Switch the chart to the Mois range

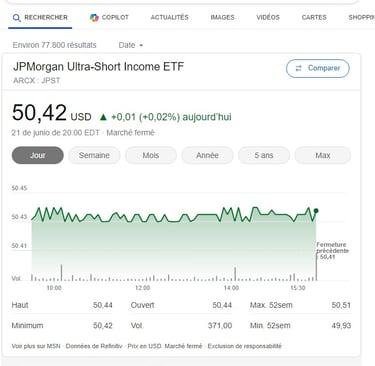pos(151,155)
